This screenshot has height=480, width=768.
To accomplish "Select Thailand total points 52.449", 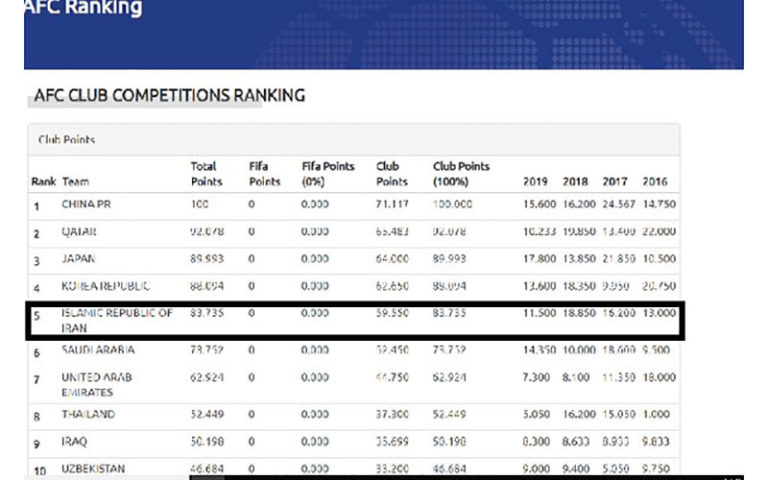I will pos(207,414).
